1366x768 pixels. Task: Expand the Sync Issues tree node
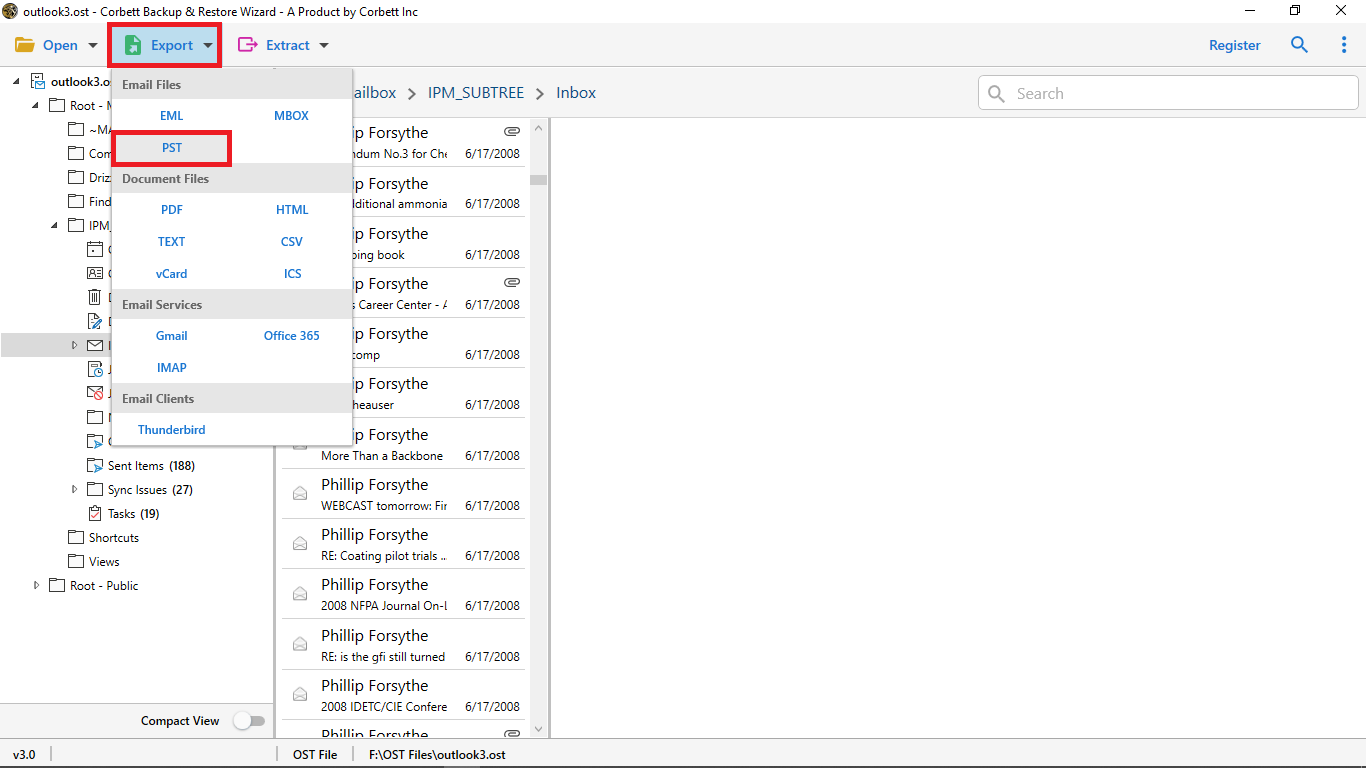[75, 490]
